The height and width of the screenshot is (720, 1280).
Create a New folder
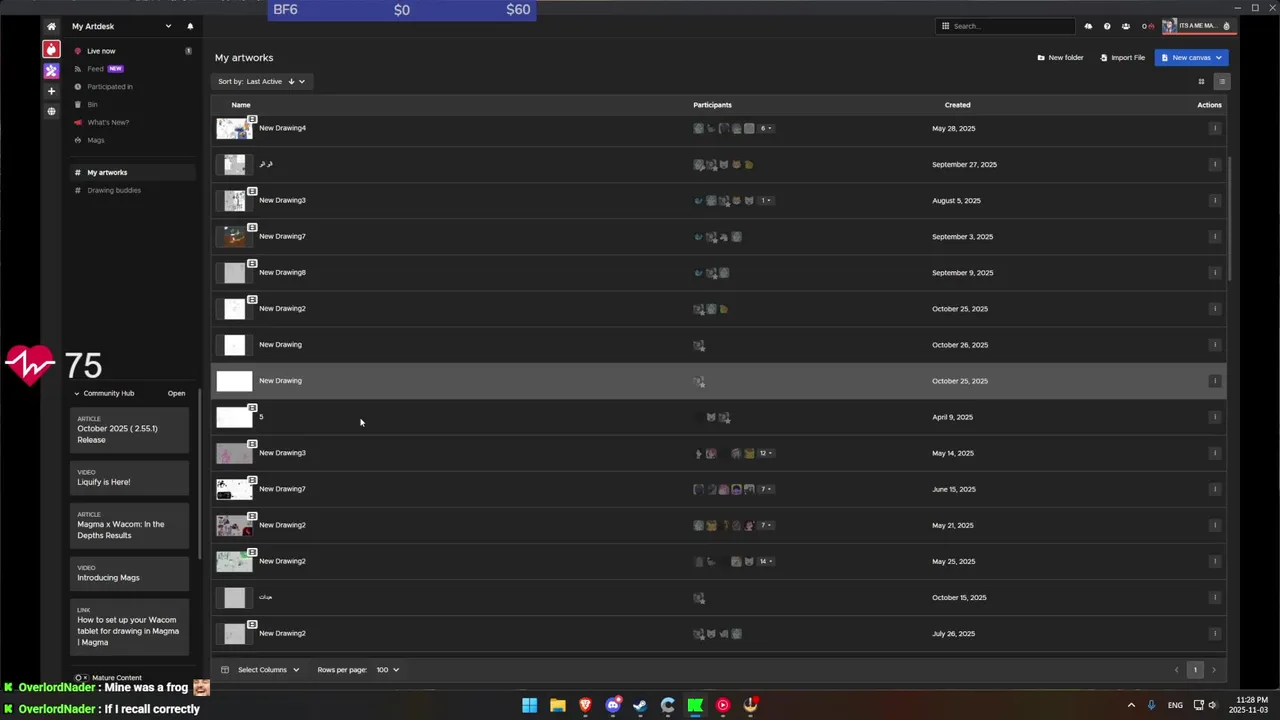coord(1060,58)
